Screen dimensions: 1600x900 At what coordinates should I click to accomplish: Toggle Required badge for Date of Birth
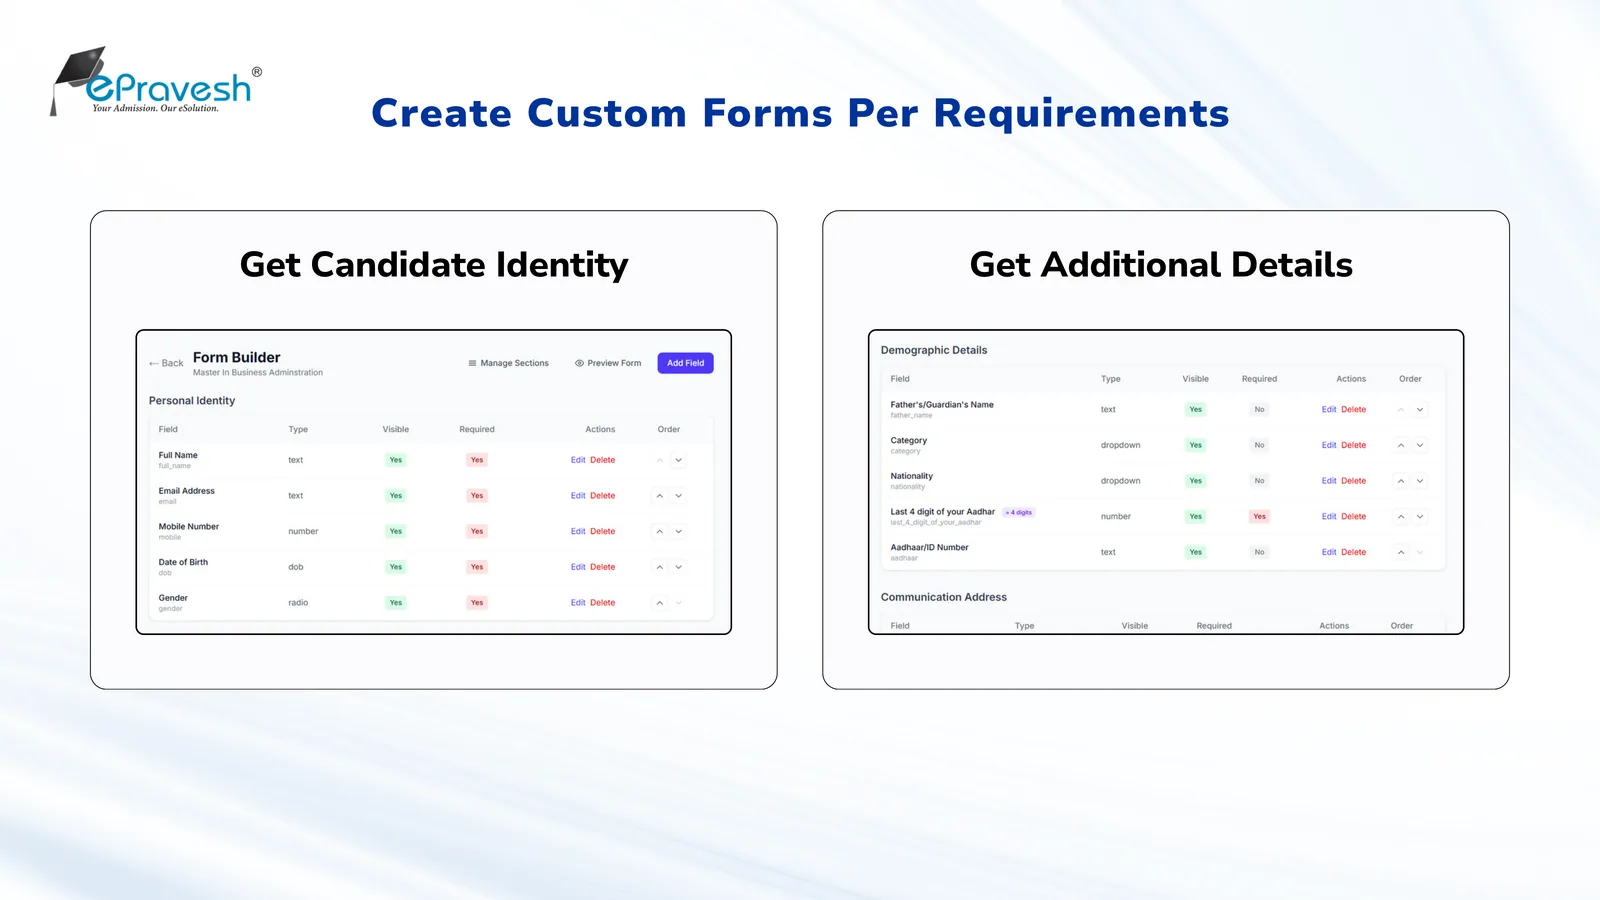click(x=477, y=567)
